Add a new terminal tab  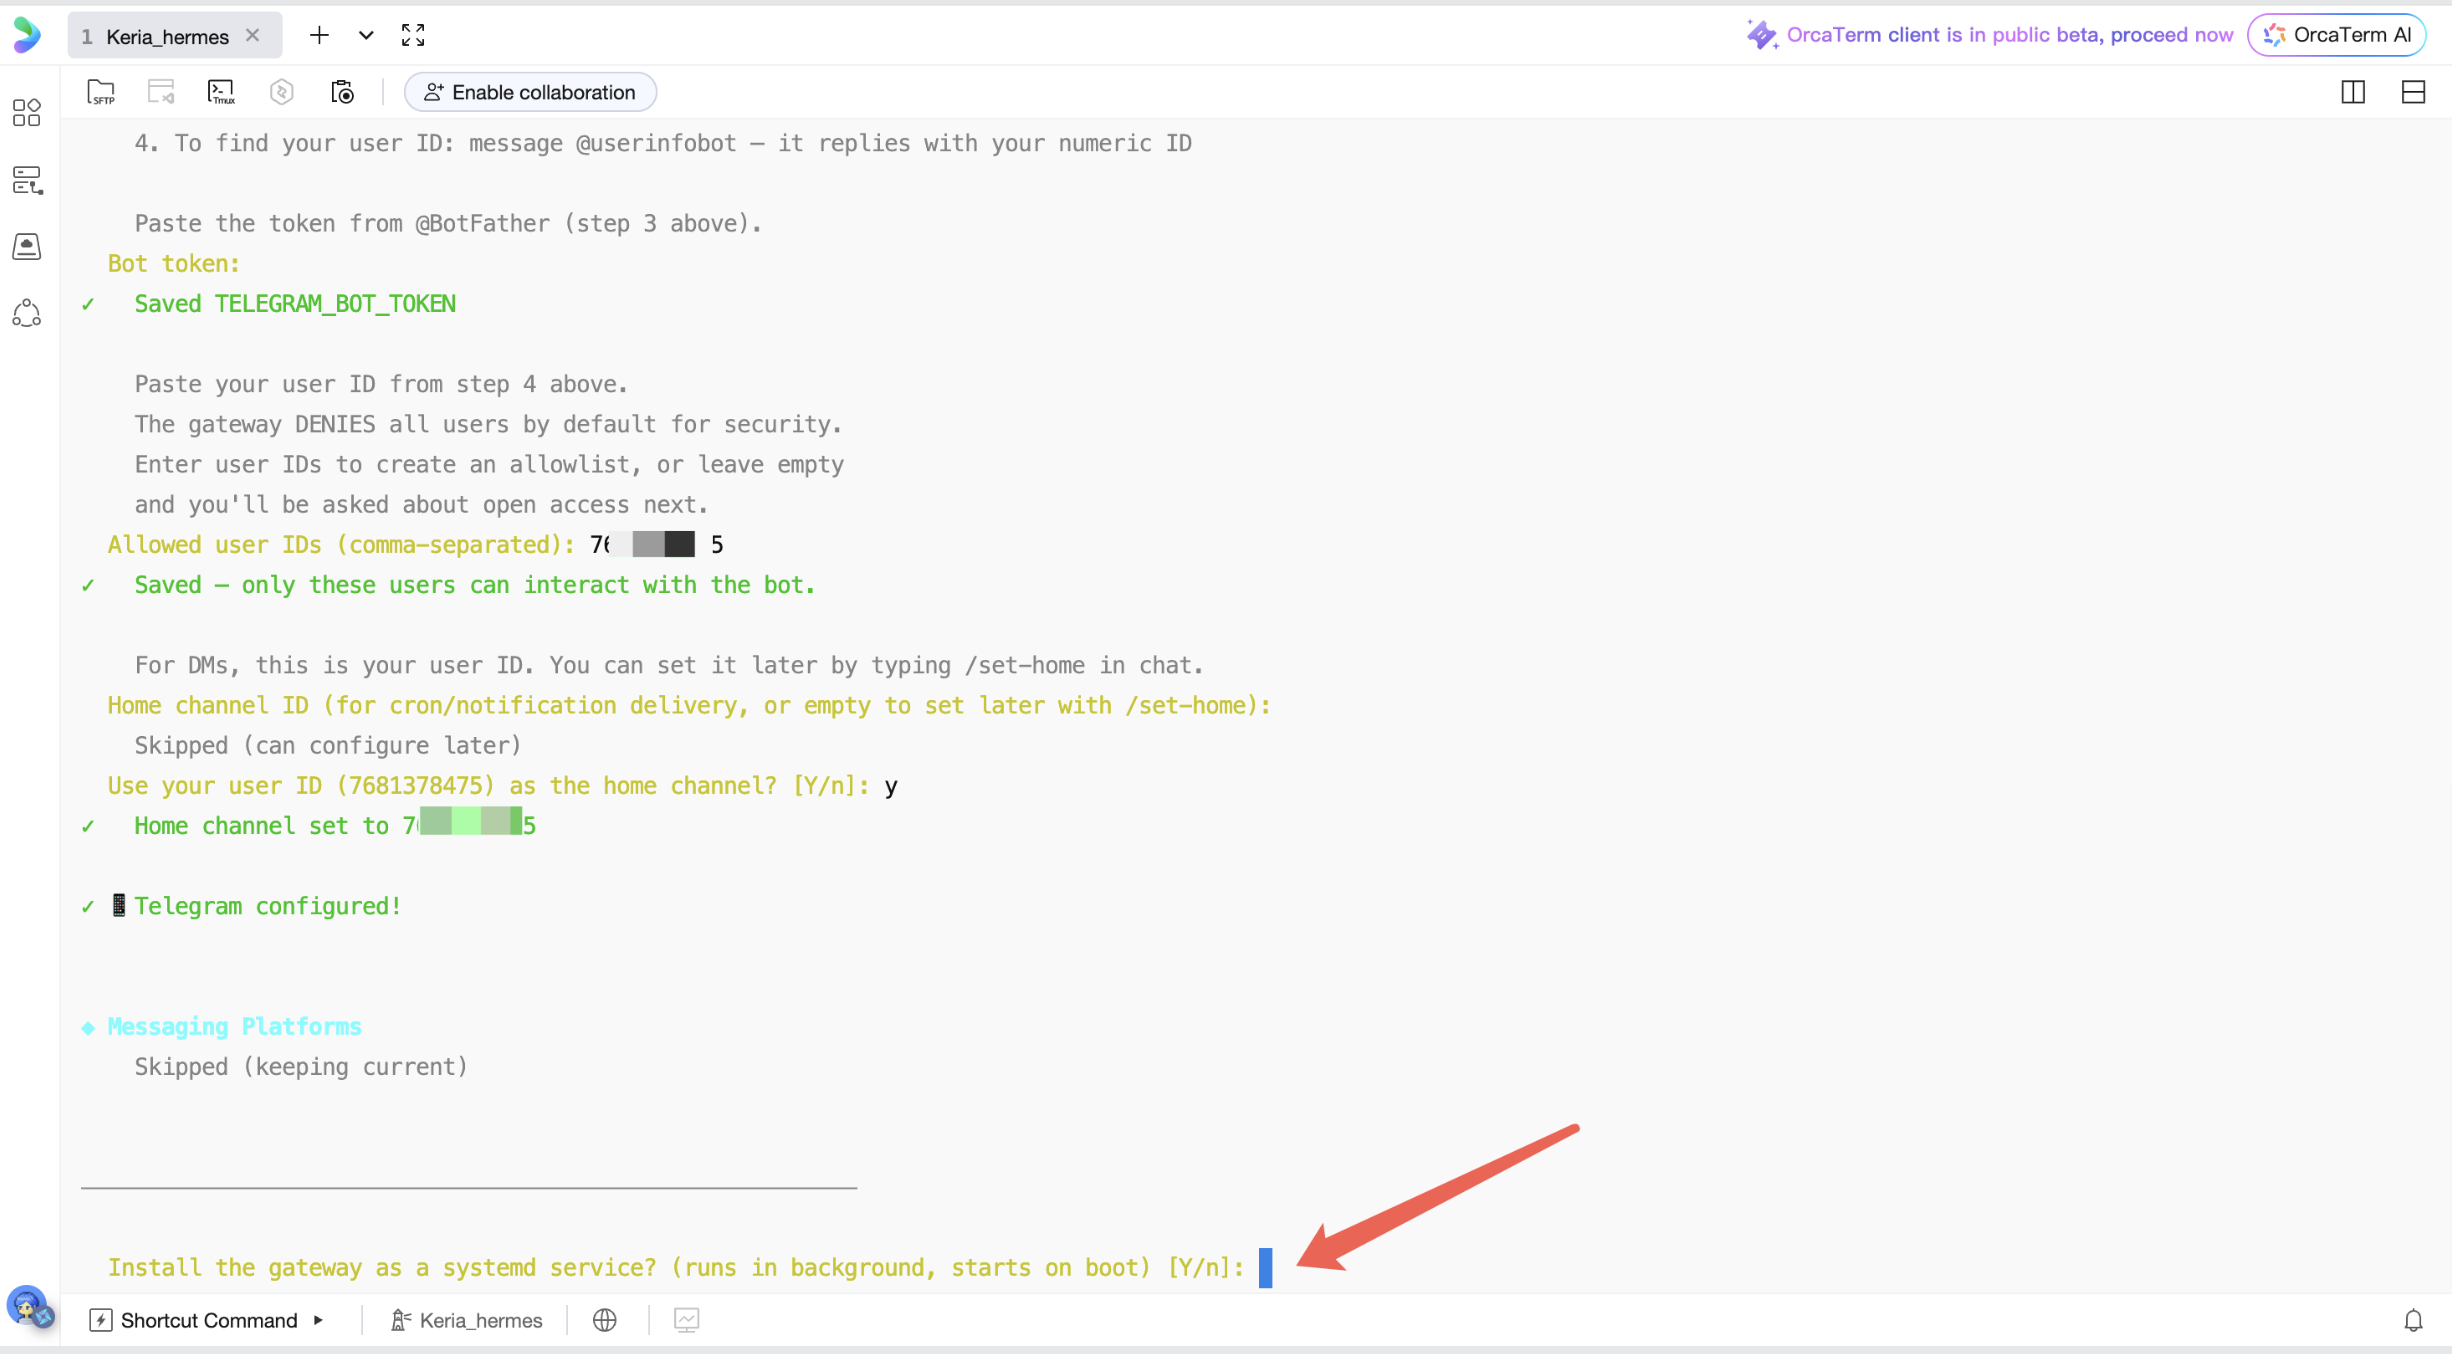click(x=319, y=36)
